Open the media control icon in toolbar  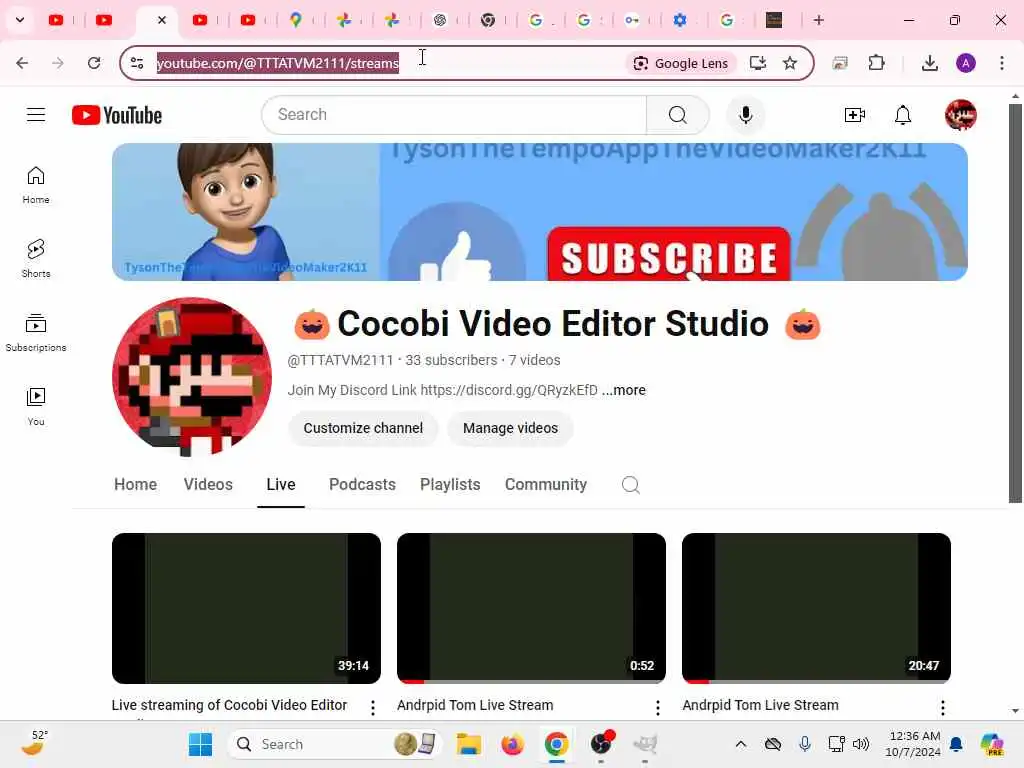[840, 63]
